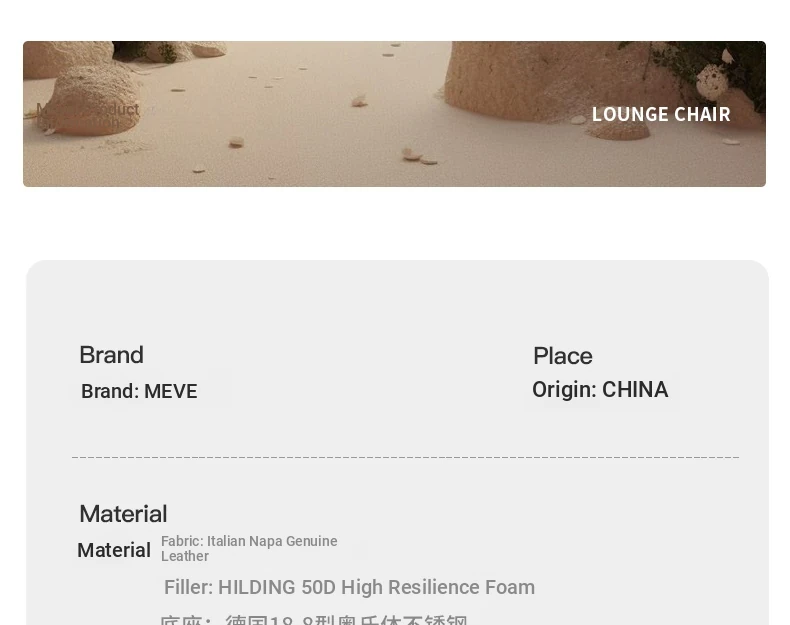Click the Place section heading
The width and height of the screenshot is (790, 625).
pos(563,356)
